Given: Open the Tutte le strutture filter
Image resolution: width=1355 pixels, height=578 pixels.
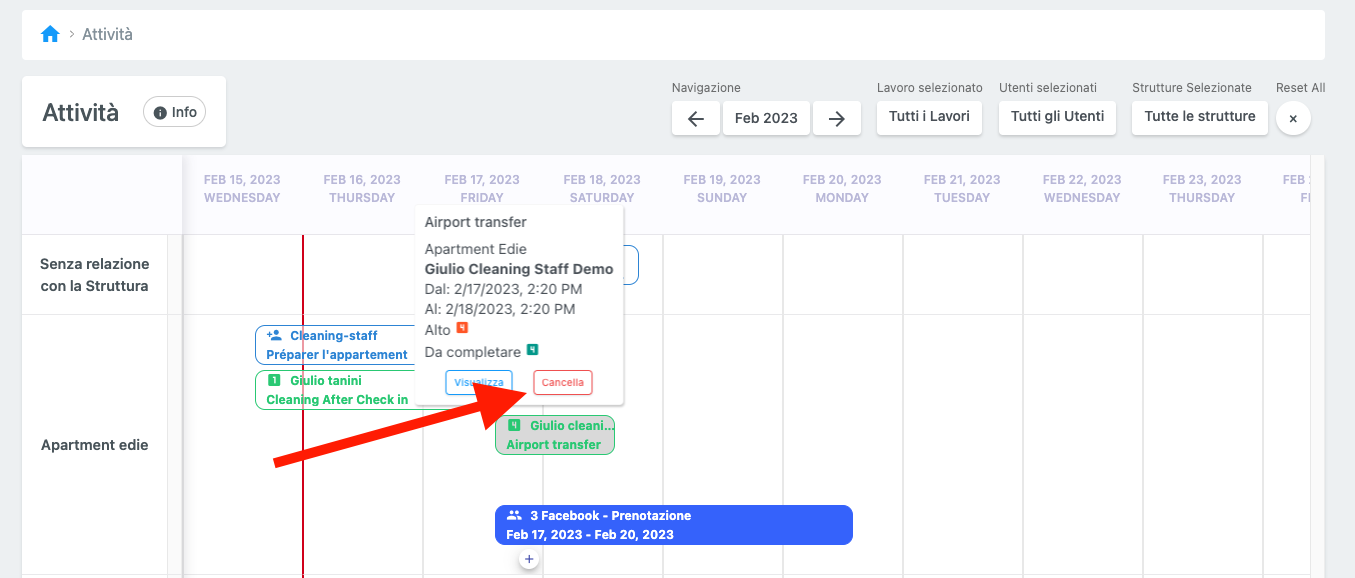Looking at the screenshot, I should tap(1199, 117).
